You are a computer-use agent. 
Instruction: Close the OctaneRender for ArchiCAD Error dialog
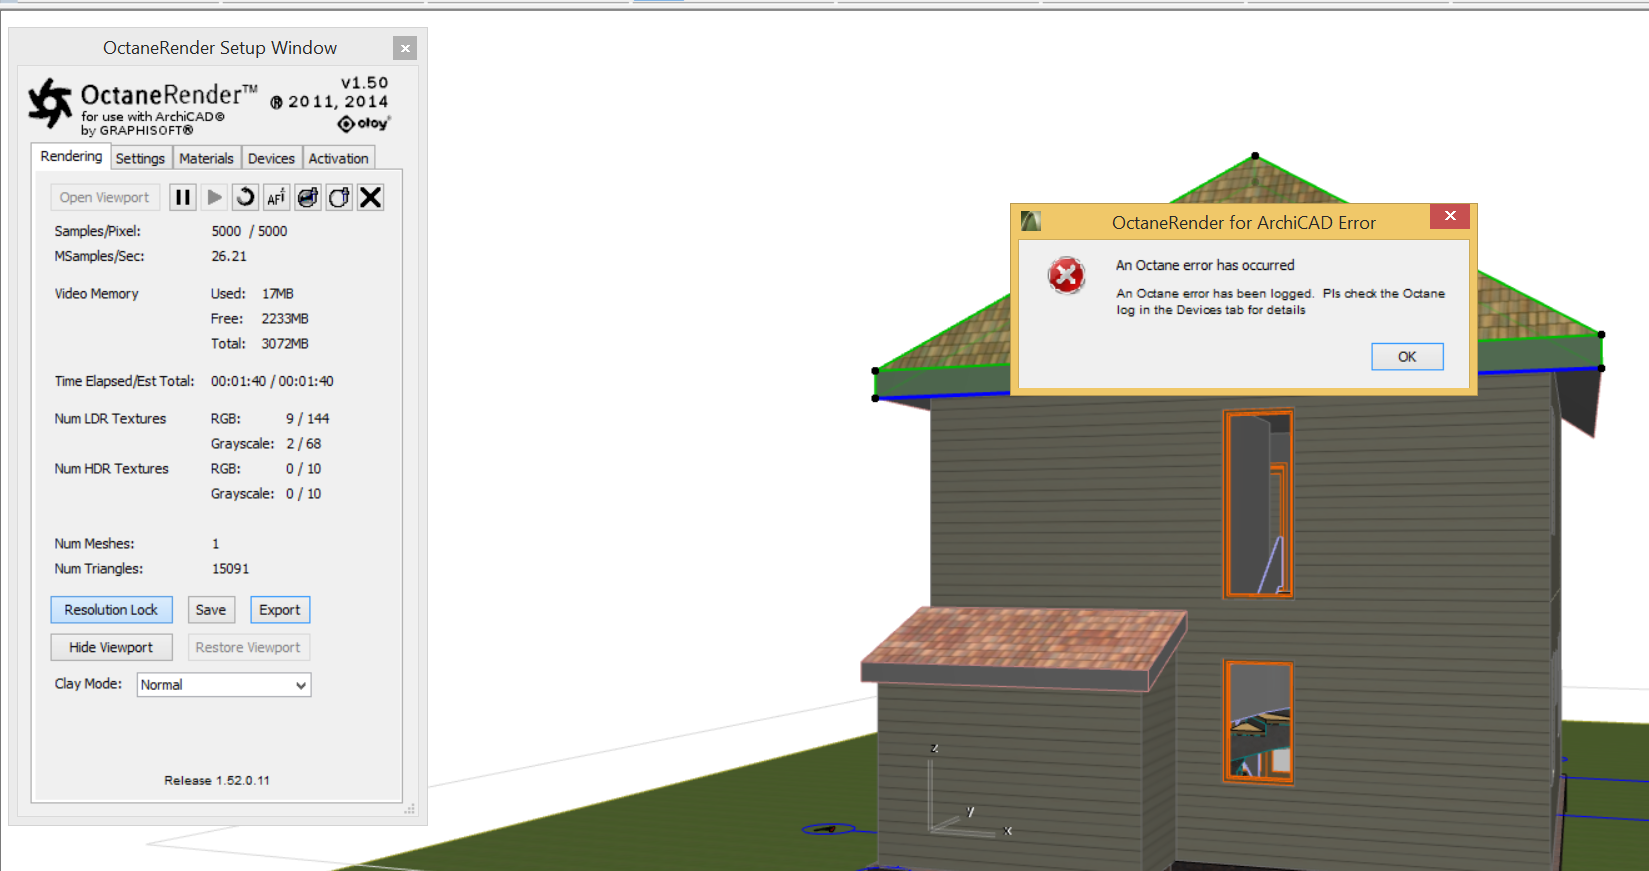[1450, 216]
